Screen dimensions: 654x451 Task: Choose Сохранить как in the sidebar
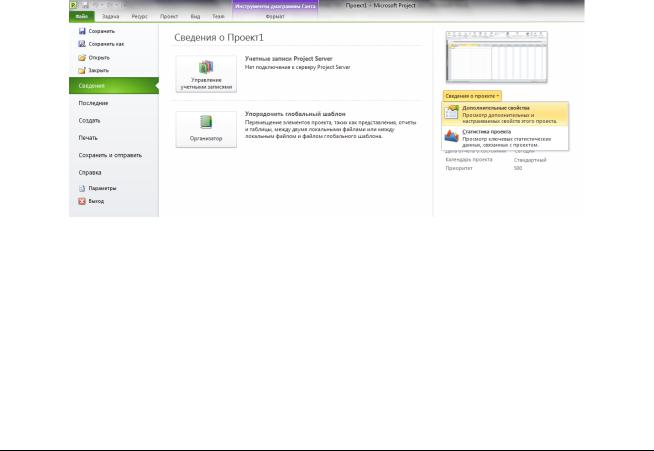point(101,44)
